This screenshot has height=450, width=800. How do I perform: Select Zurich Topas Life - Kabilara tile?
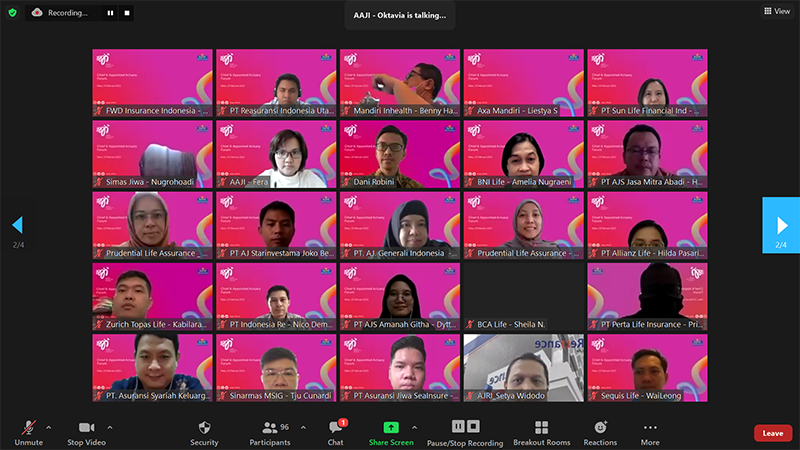click(x=153, y=296)
